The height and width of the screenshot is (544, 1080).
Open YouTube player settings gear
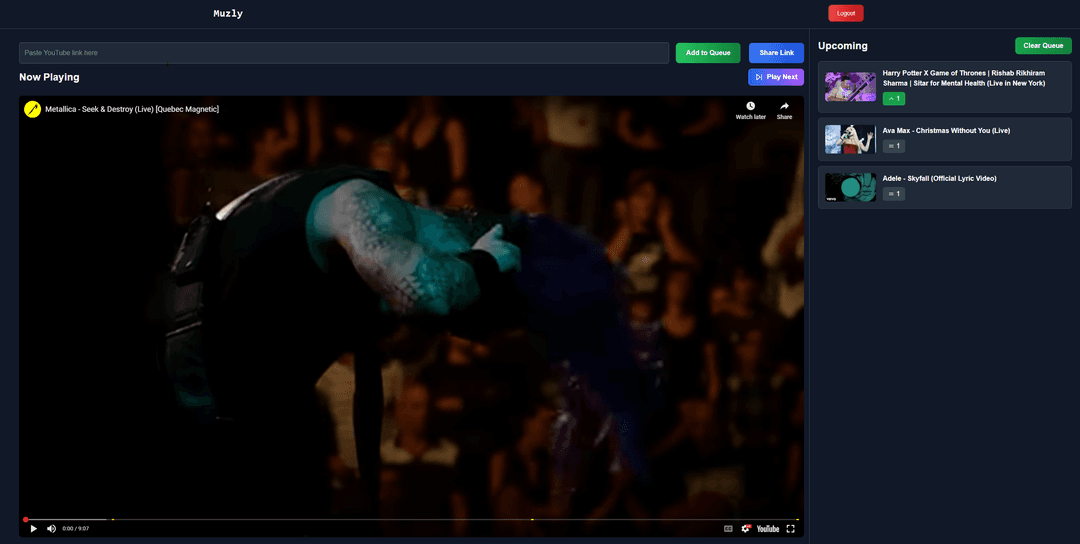point(746,528)
